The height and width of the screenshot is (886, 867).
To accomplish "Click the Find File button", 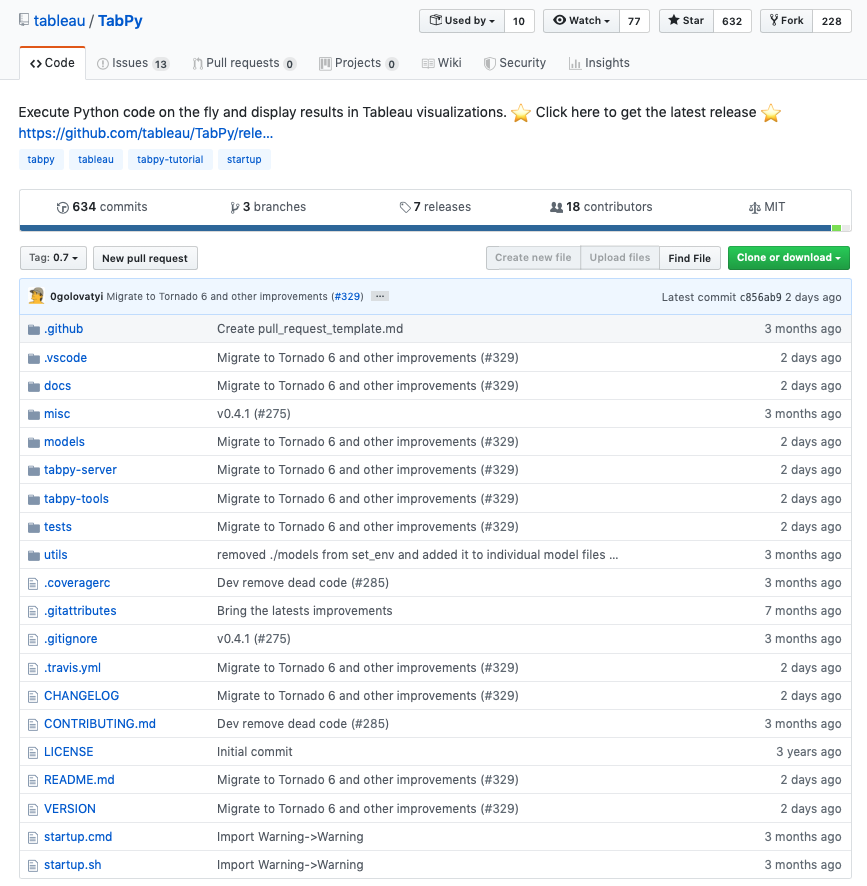I will pyautogui.click(x=690, y=258).
